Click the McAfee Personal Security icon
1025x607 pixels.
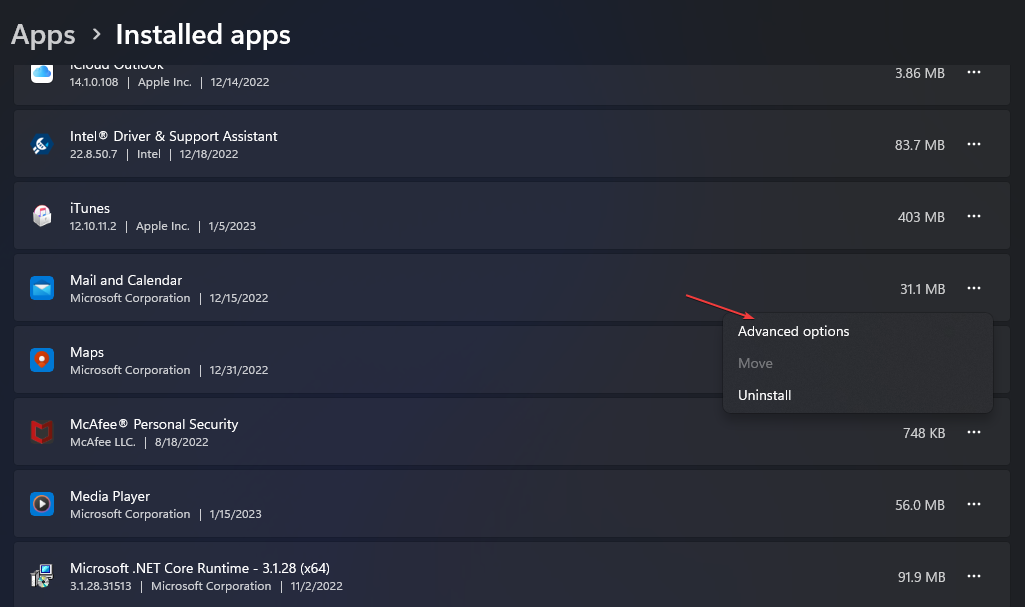click(42, 433)
